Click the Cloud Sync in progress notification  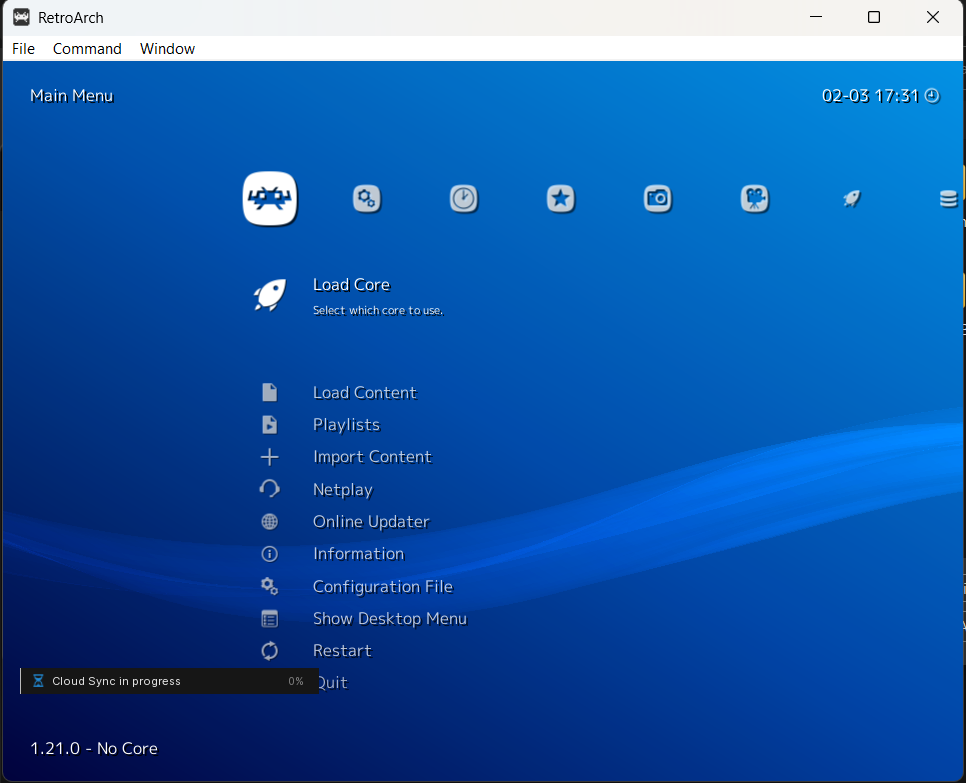(169, 681)
